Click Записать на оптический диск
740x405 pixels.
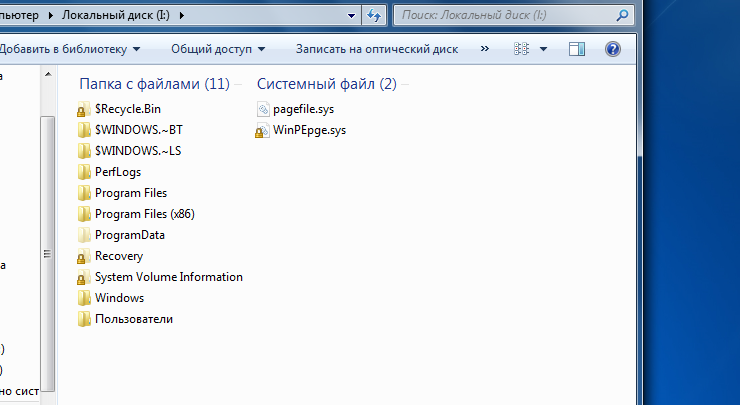coord(377,49)
